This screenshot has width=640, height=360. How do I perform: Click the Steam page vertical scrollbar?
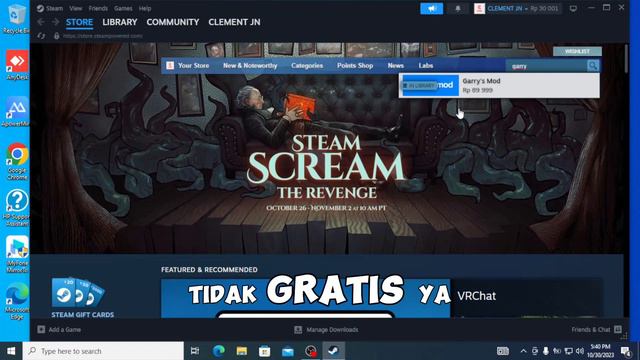(626, 58)
